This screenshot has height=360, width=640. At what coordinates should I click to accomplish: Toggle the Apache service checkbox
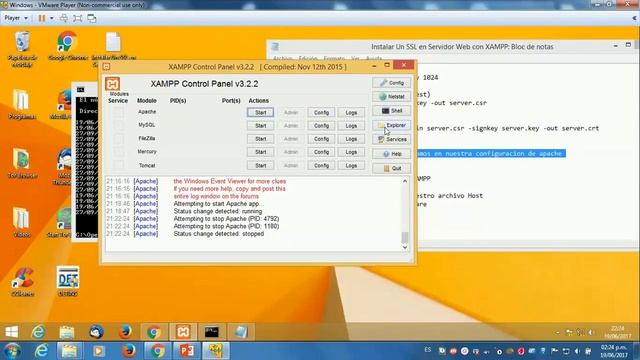tap(118, 112)
